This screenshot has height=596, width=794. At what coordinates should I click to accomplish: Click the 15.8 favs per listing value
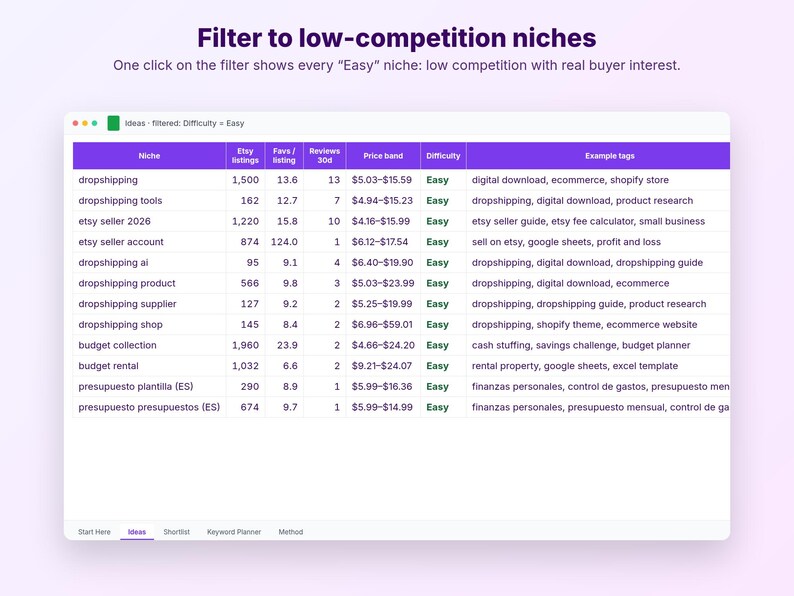284,221
